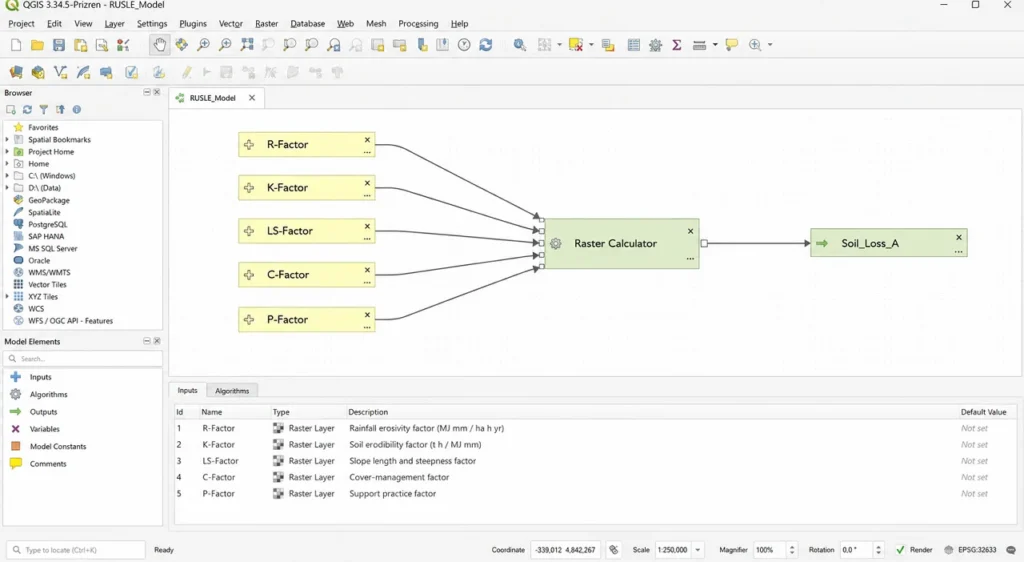Click the New Project icon
Viewport: 1024px width, 562px height.
(x=16, y=45)
